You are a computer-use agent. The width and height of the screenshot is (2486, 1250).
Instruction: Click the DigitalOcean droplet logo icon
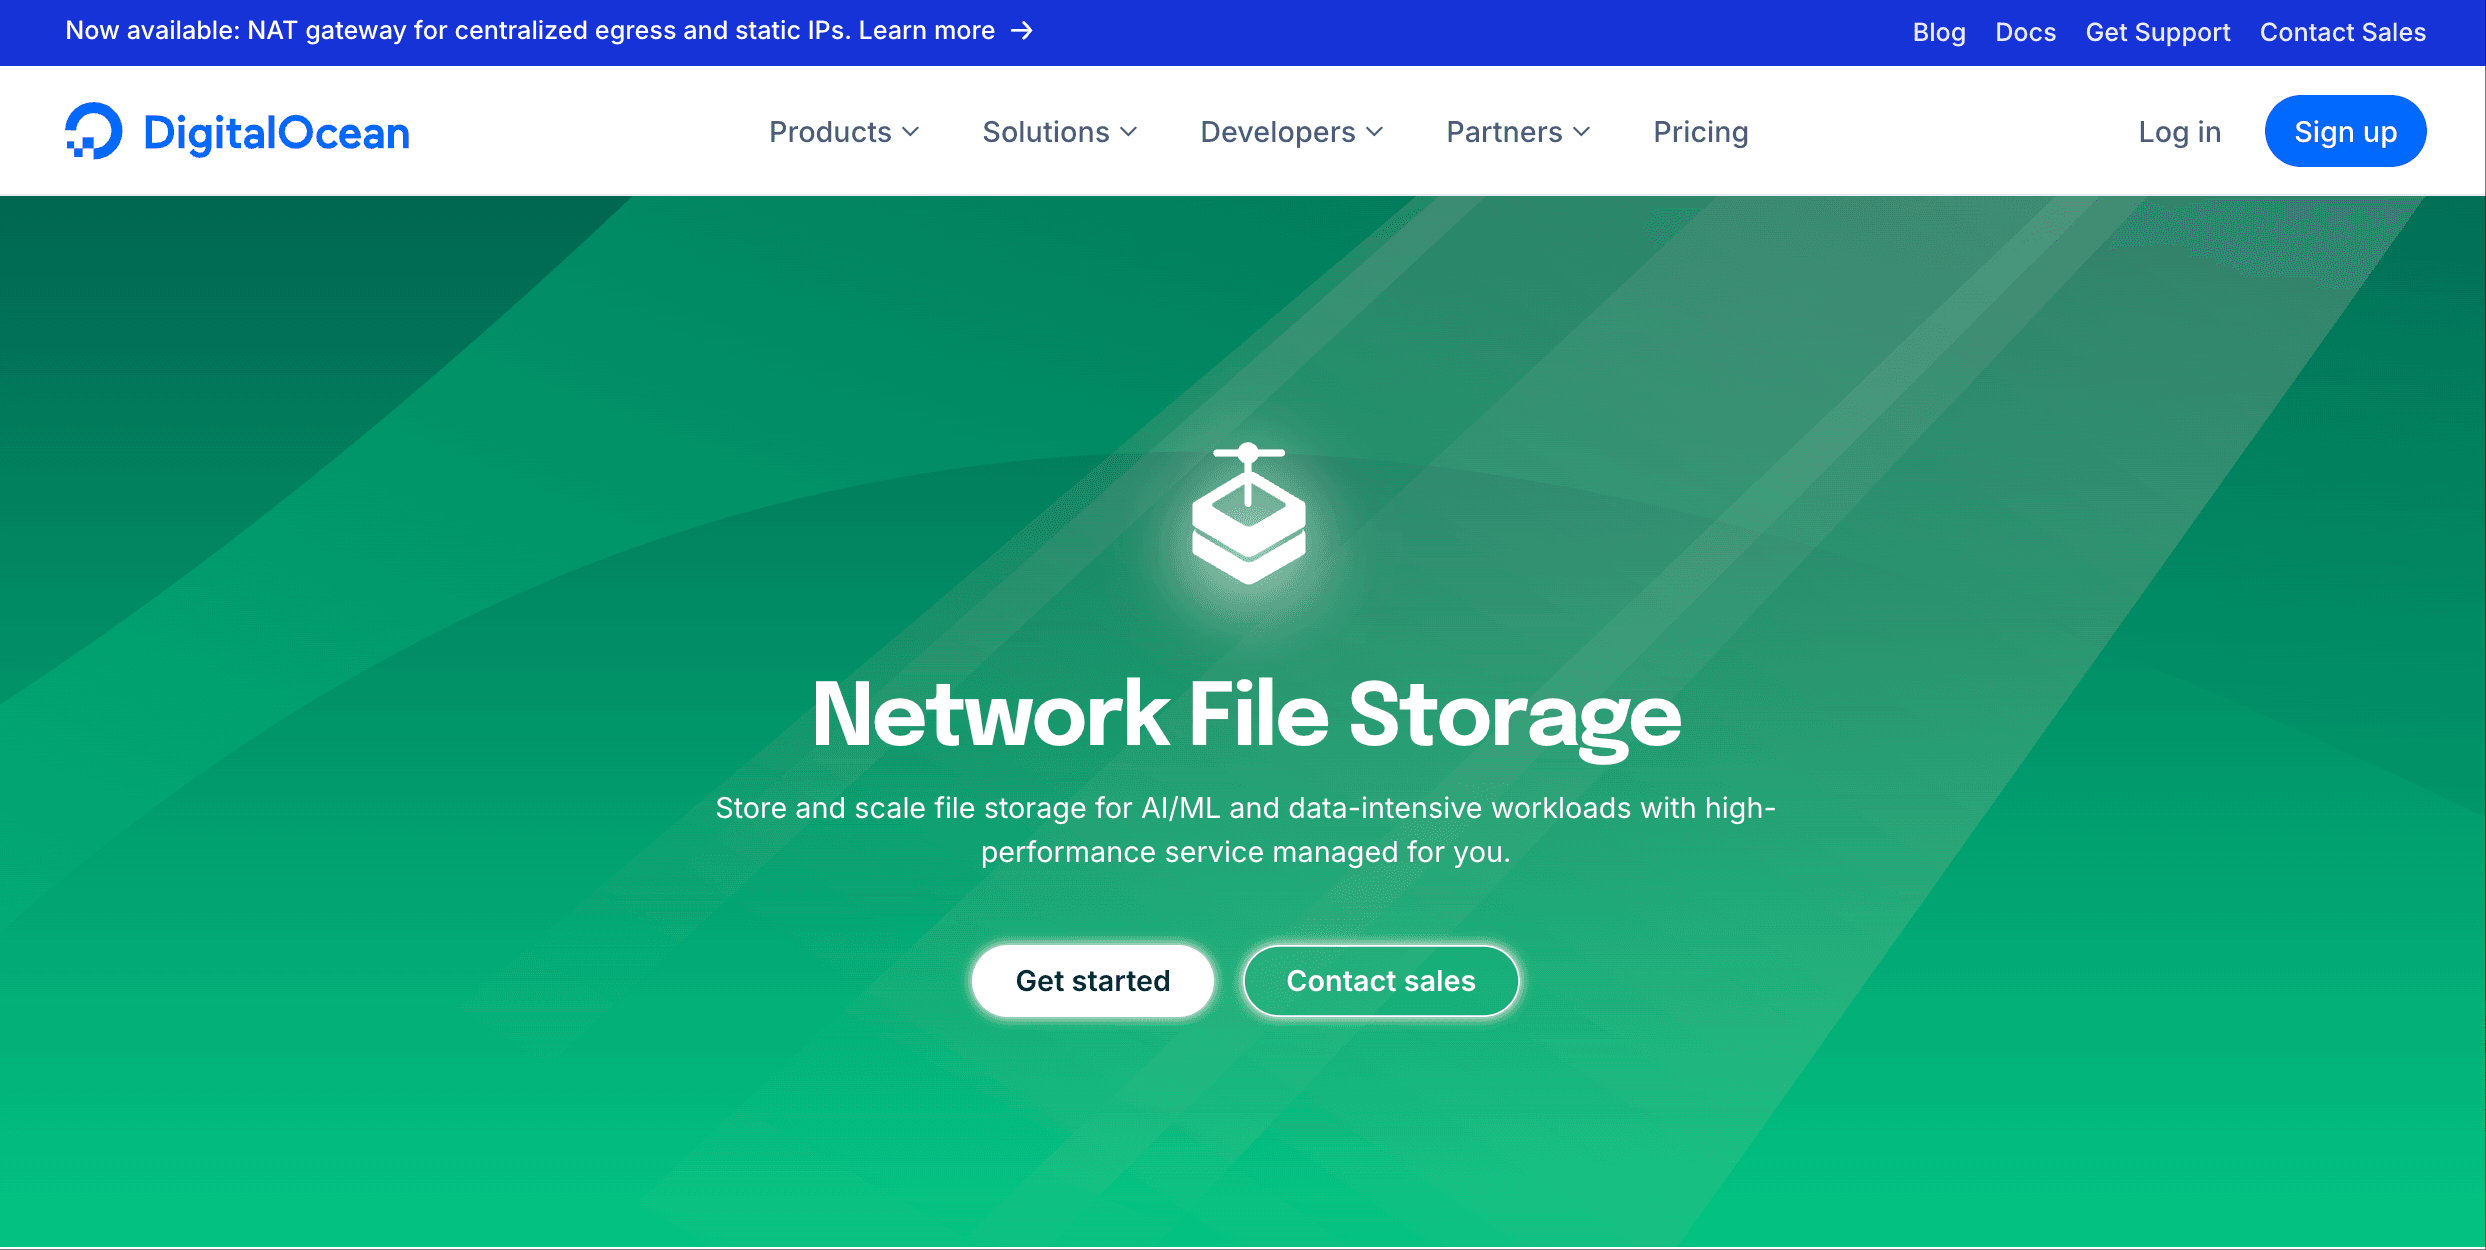coord(93,131)
